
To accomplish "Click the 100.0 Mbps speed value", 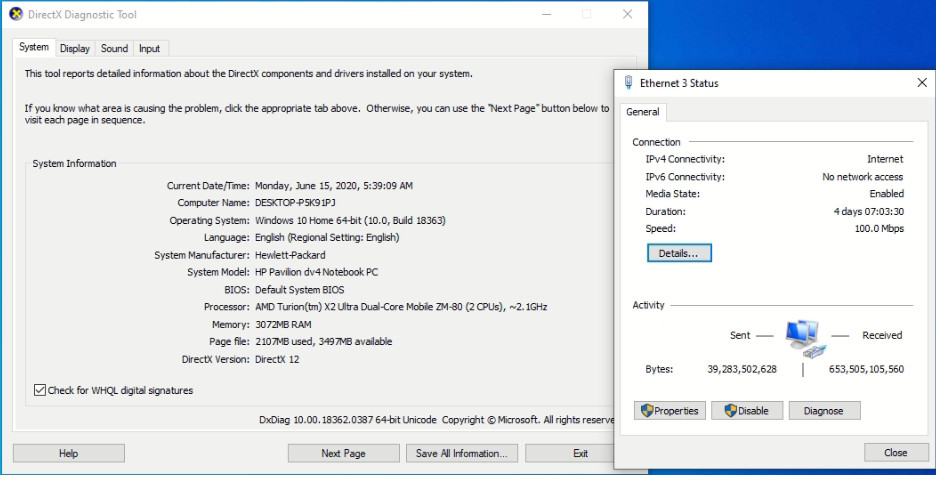I will 879,229.
